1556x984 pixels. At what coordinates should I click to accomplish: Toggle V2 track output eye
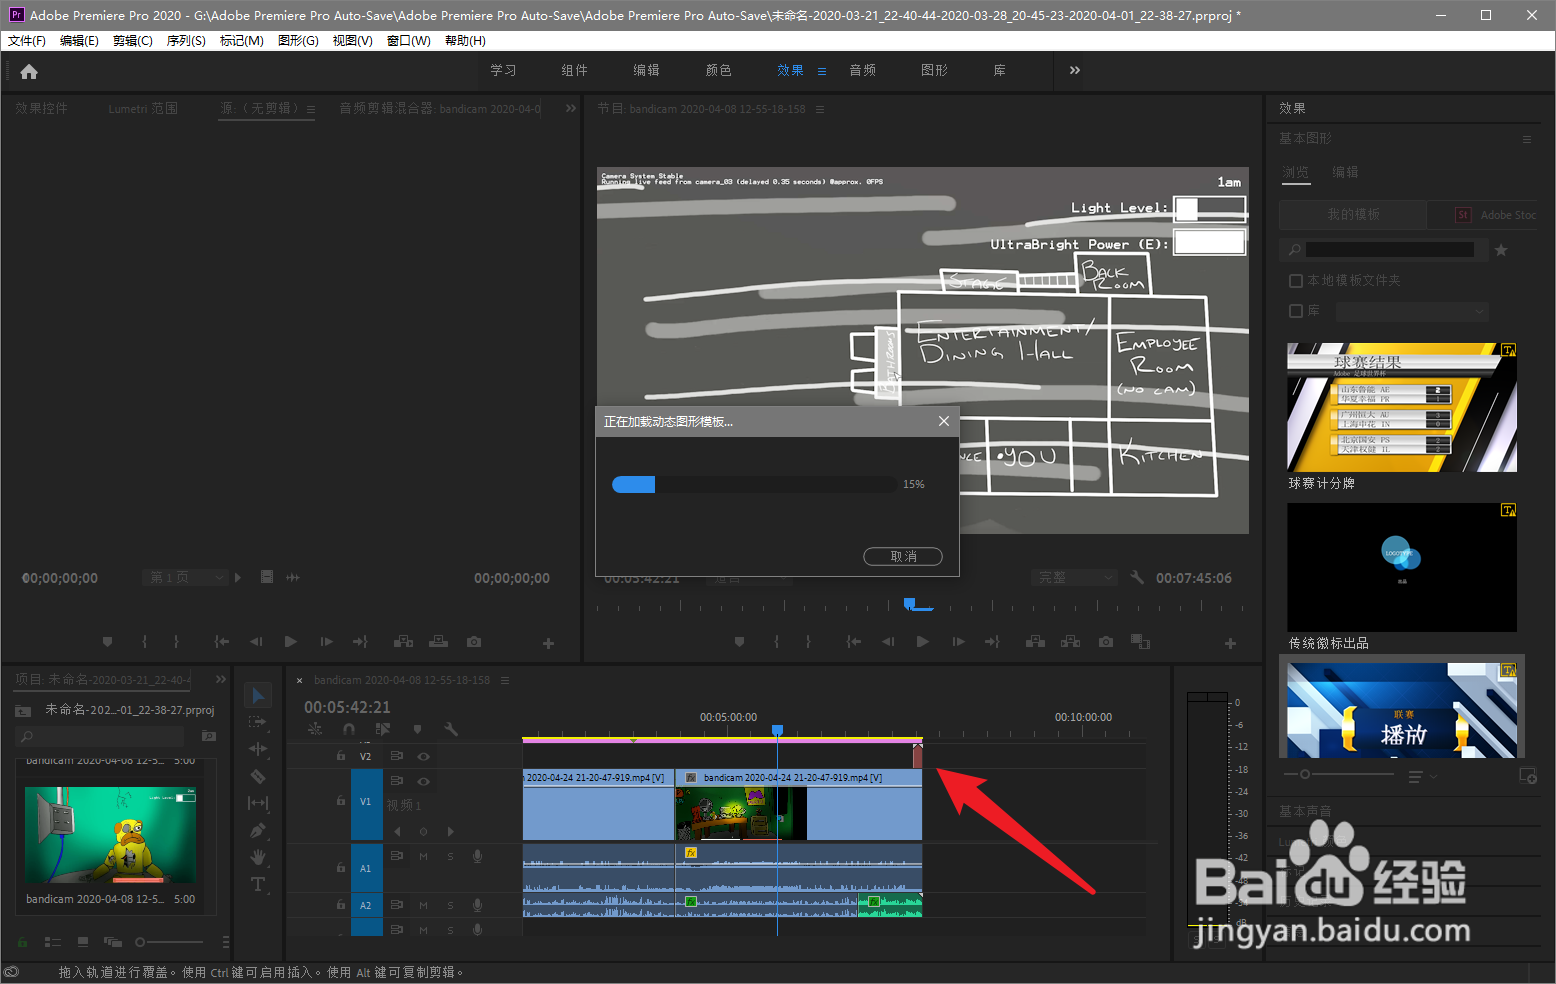pyautogui.click(x=423, y=757)
